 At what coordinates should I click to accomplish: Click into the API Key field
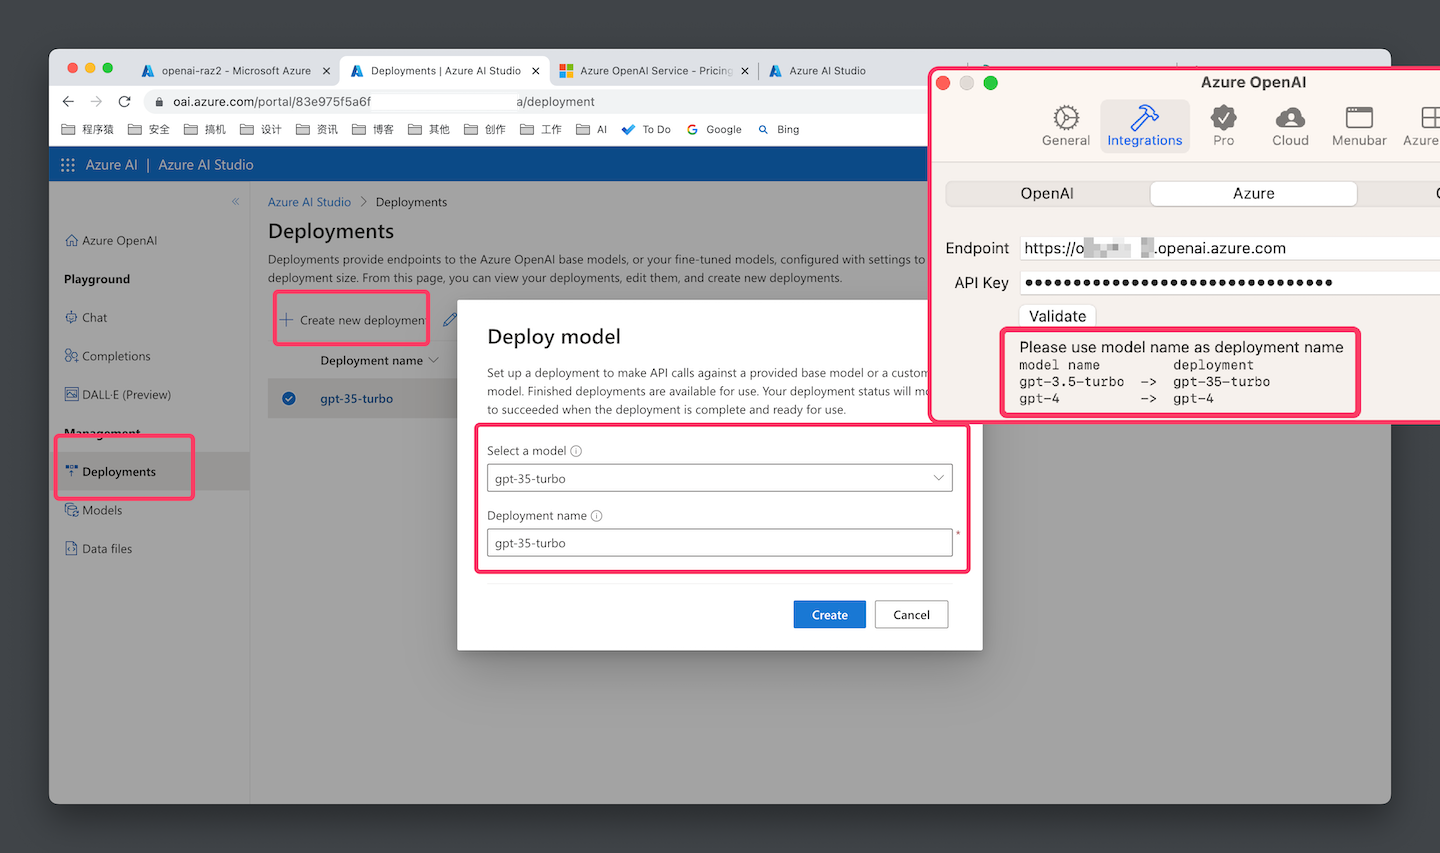1229,282
